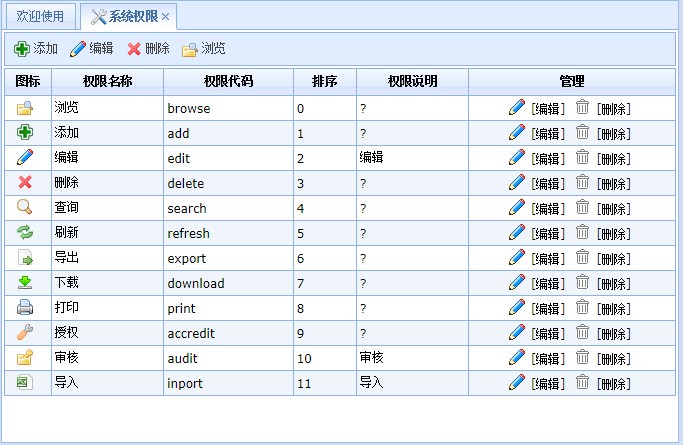Select the 'inport' code cell
This screenshot has width=683, height=445.
click(x=229, y=383)
